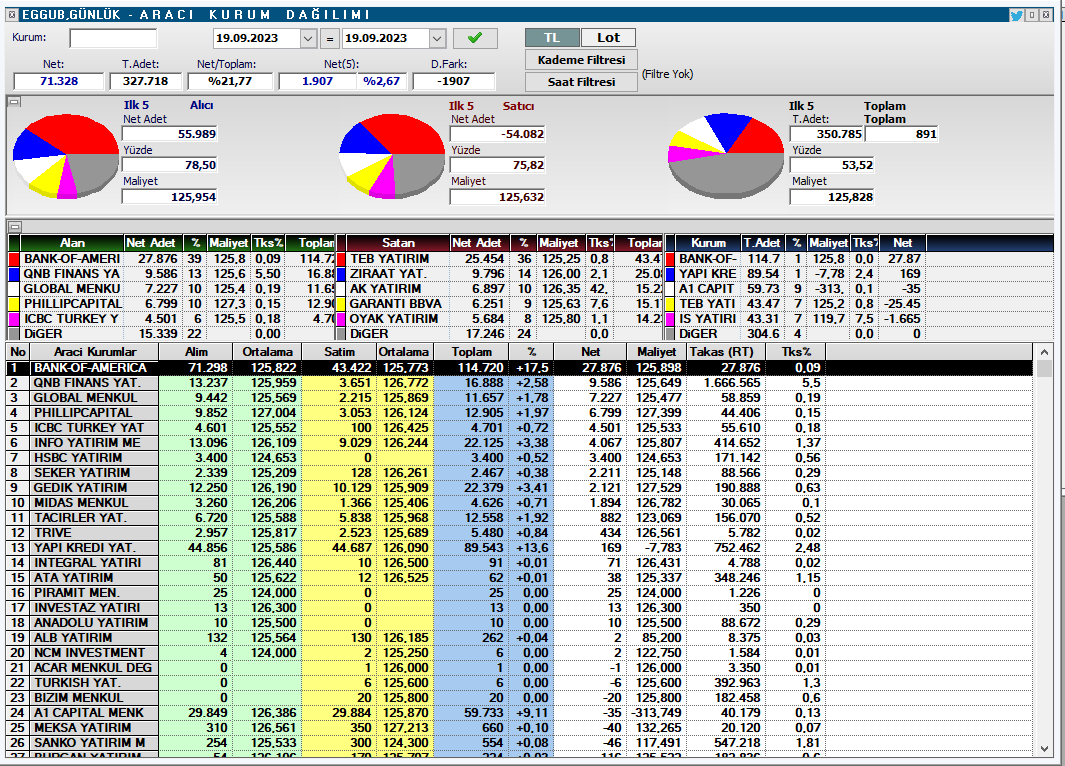Click the yellow swatch beside GARANTI BBVA
This screenshot has width=1065, height=766.
click(341, 304)
